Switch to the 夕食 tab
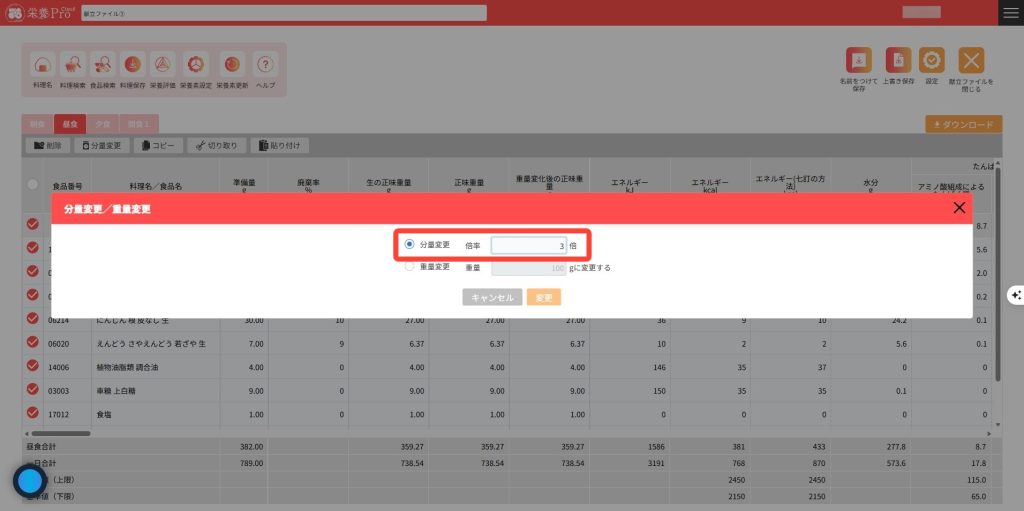Image resolution: width=1024 pixels, height=511 pixels. pyautogui.click(x=102, y=124)
